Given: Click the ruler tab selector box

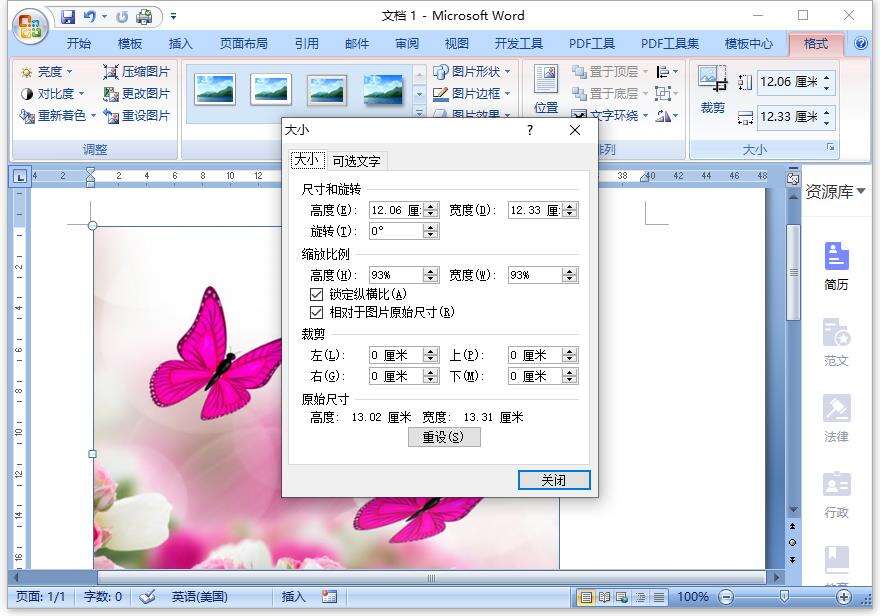Looking at the screenshot, I should pyautogui.click(x=20, y=177).
